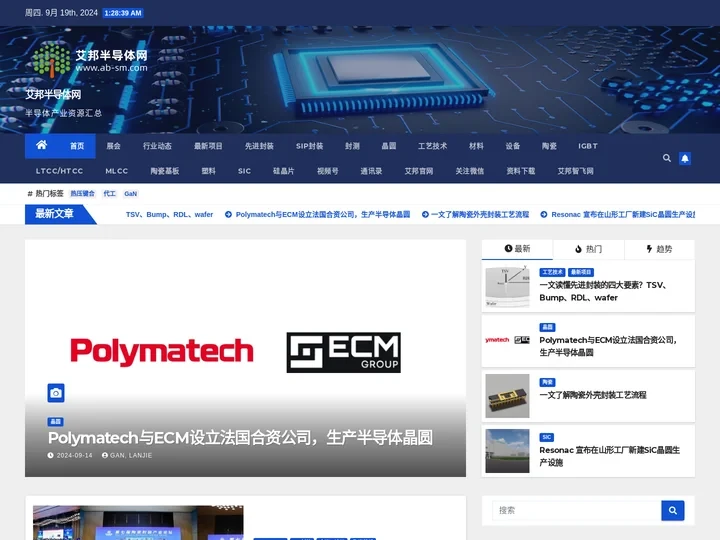The image size is (720, 540).
Task: Click the 艾邦半导体网 tree logo
Action: 51,59
